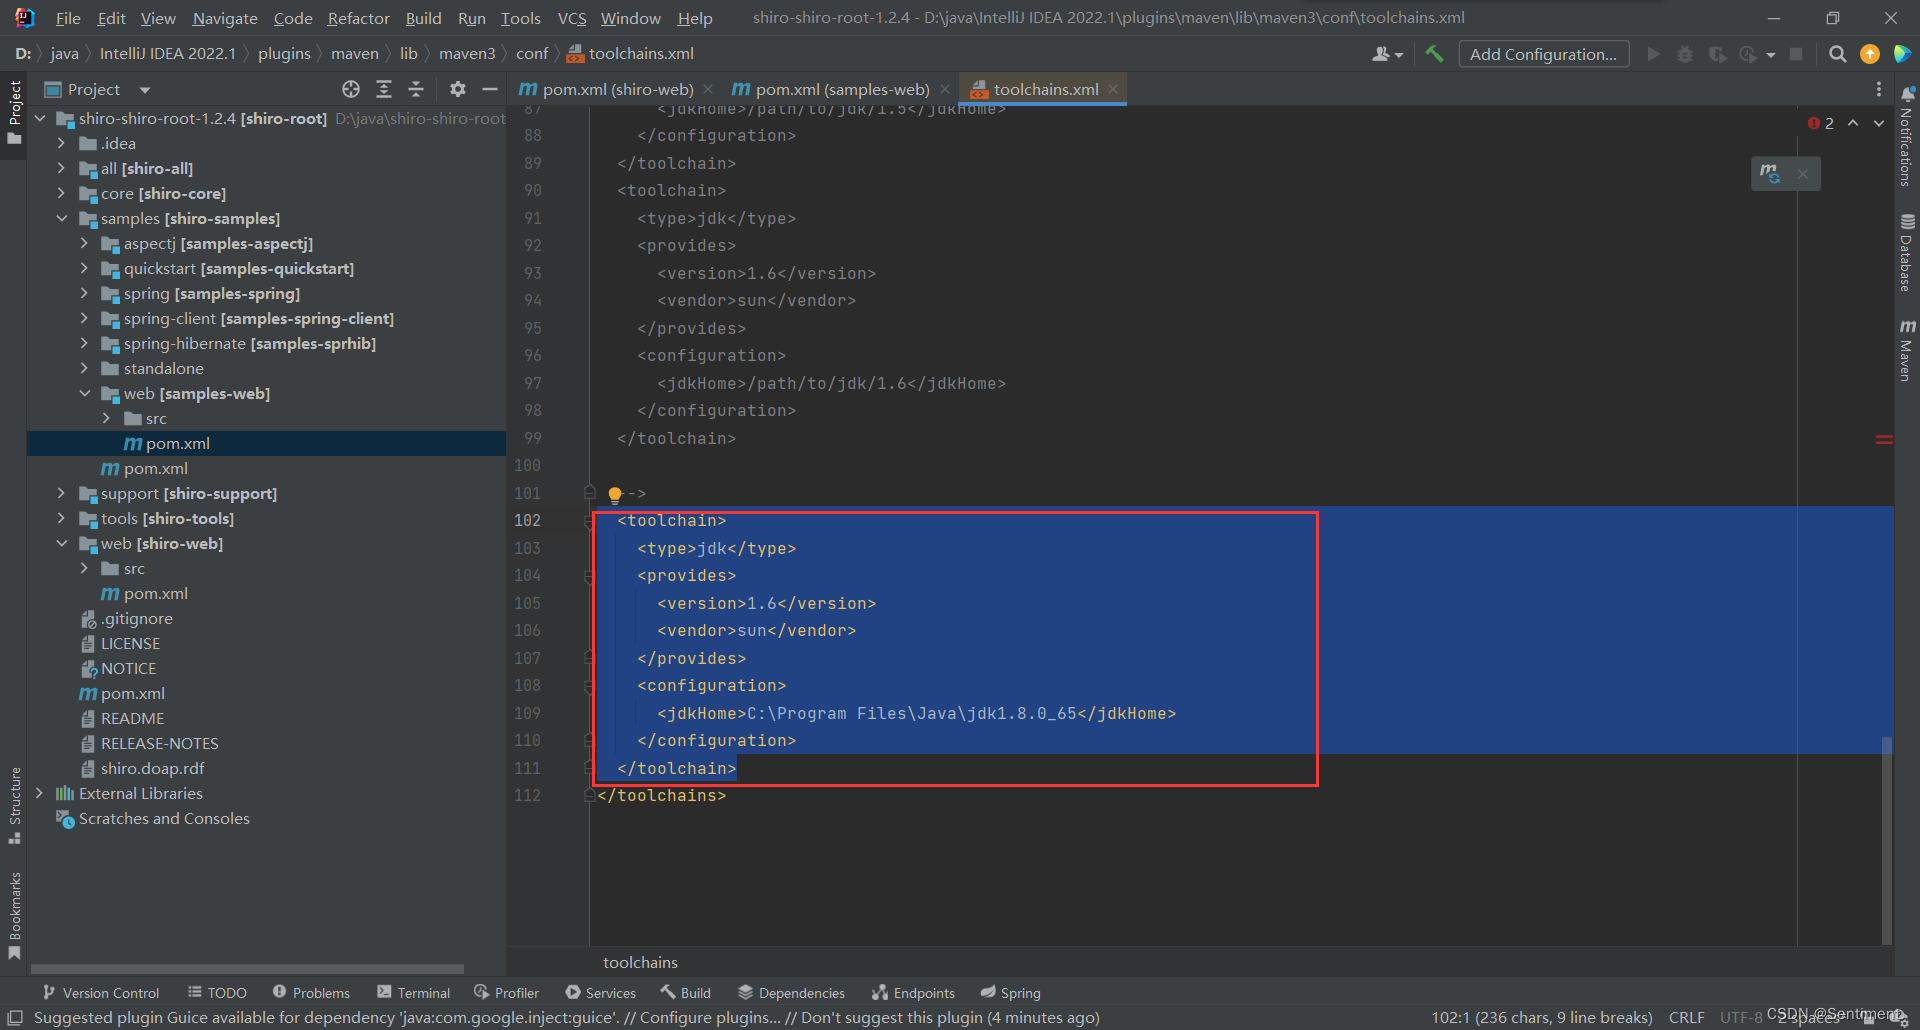Dismiss the Maven reload floating popup

pyautogui.click(x=1803, y=173)
